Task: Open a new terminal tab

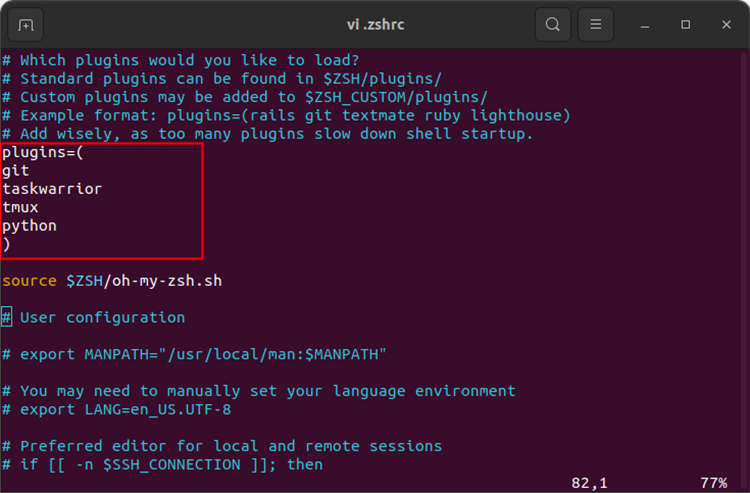Action: [x=26, y=24]
